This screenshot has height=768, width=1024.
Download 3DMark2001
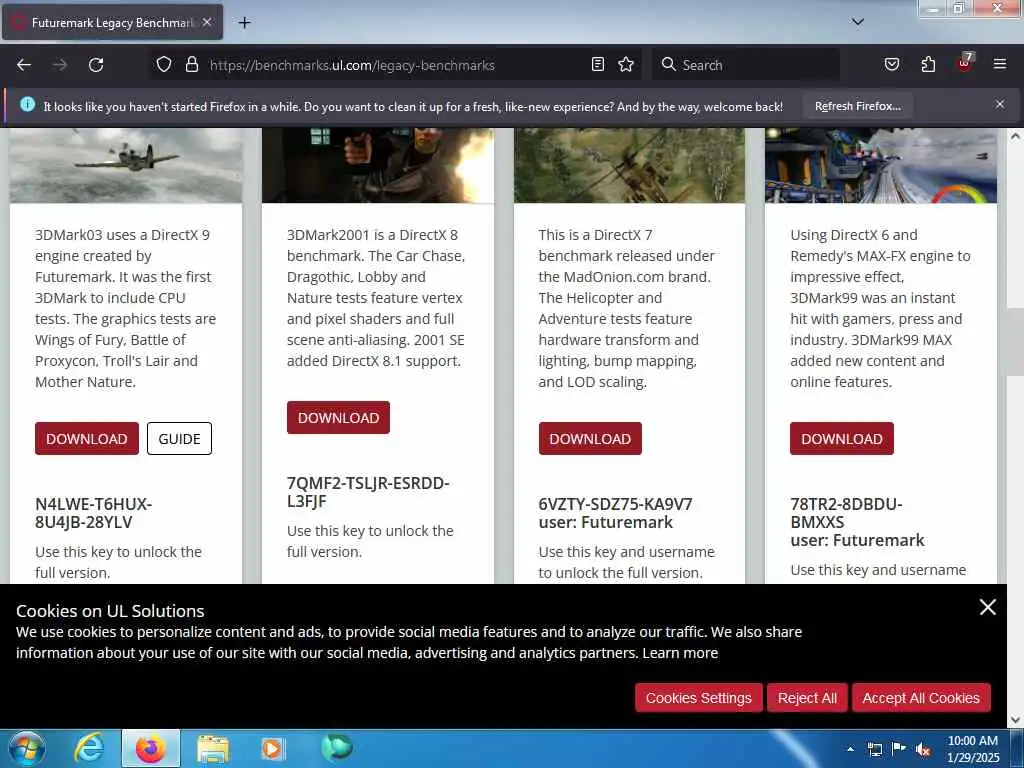338,418
